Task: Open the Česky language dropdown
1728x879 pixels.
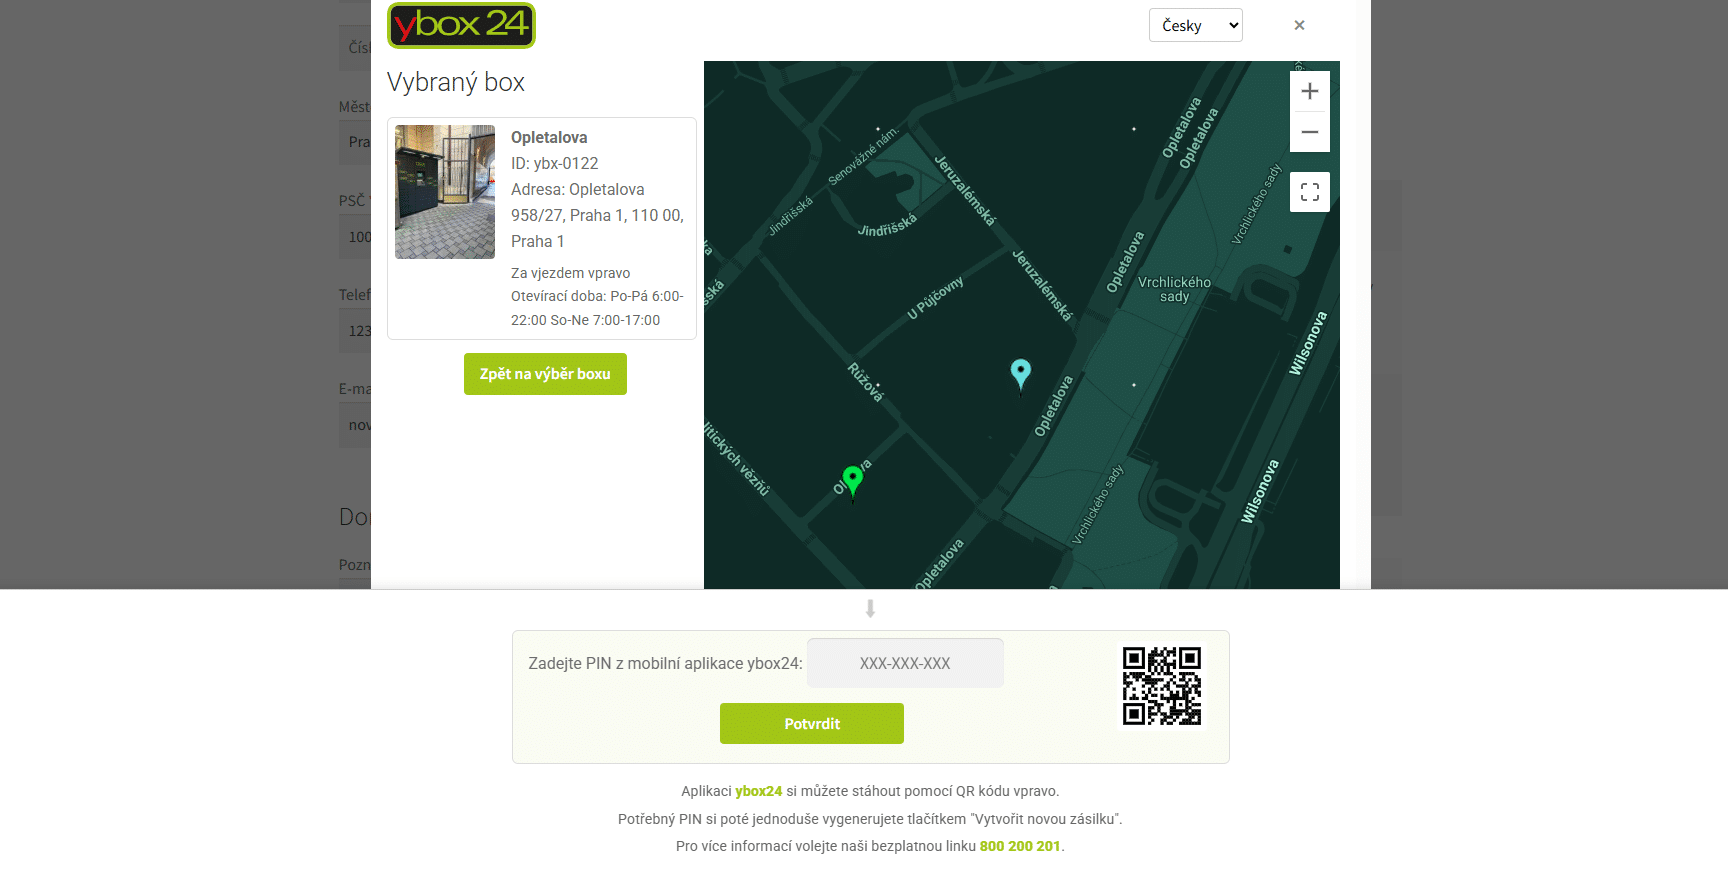Action: (x=1195, y=25)
